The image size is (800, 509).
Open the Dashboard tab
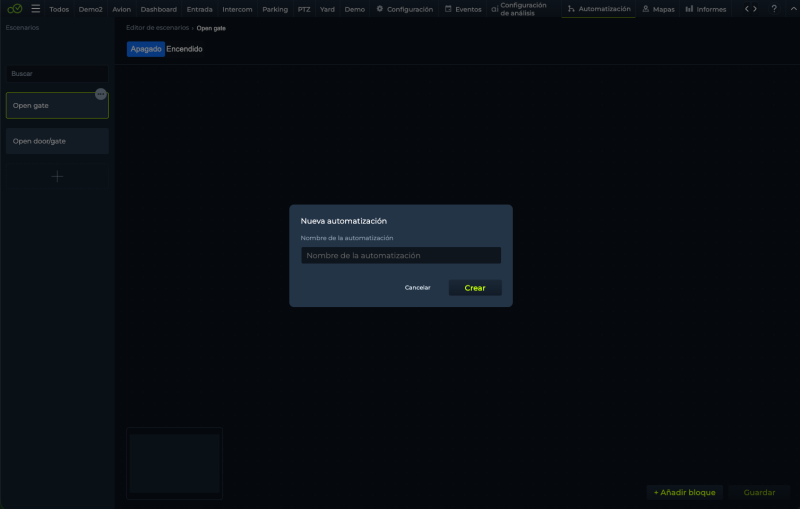coord(159,9)
